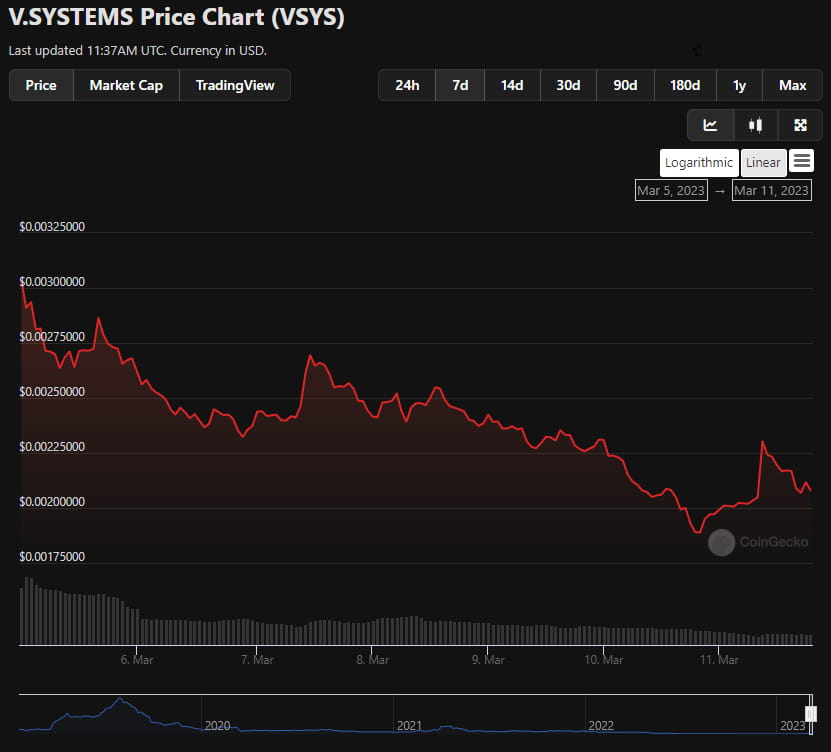Screen dimensions: 831x752
Task: Switch to line chart view icon
Action: 710,125
